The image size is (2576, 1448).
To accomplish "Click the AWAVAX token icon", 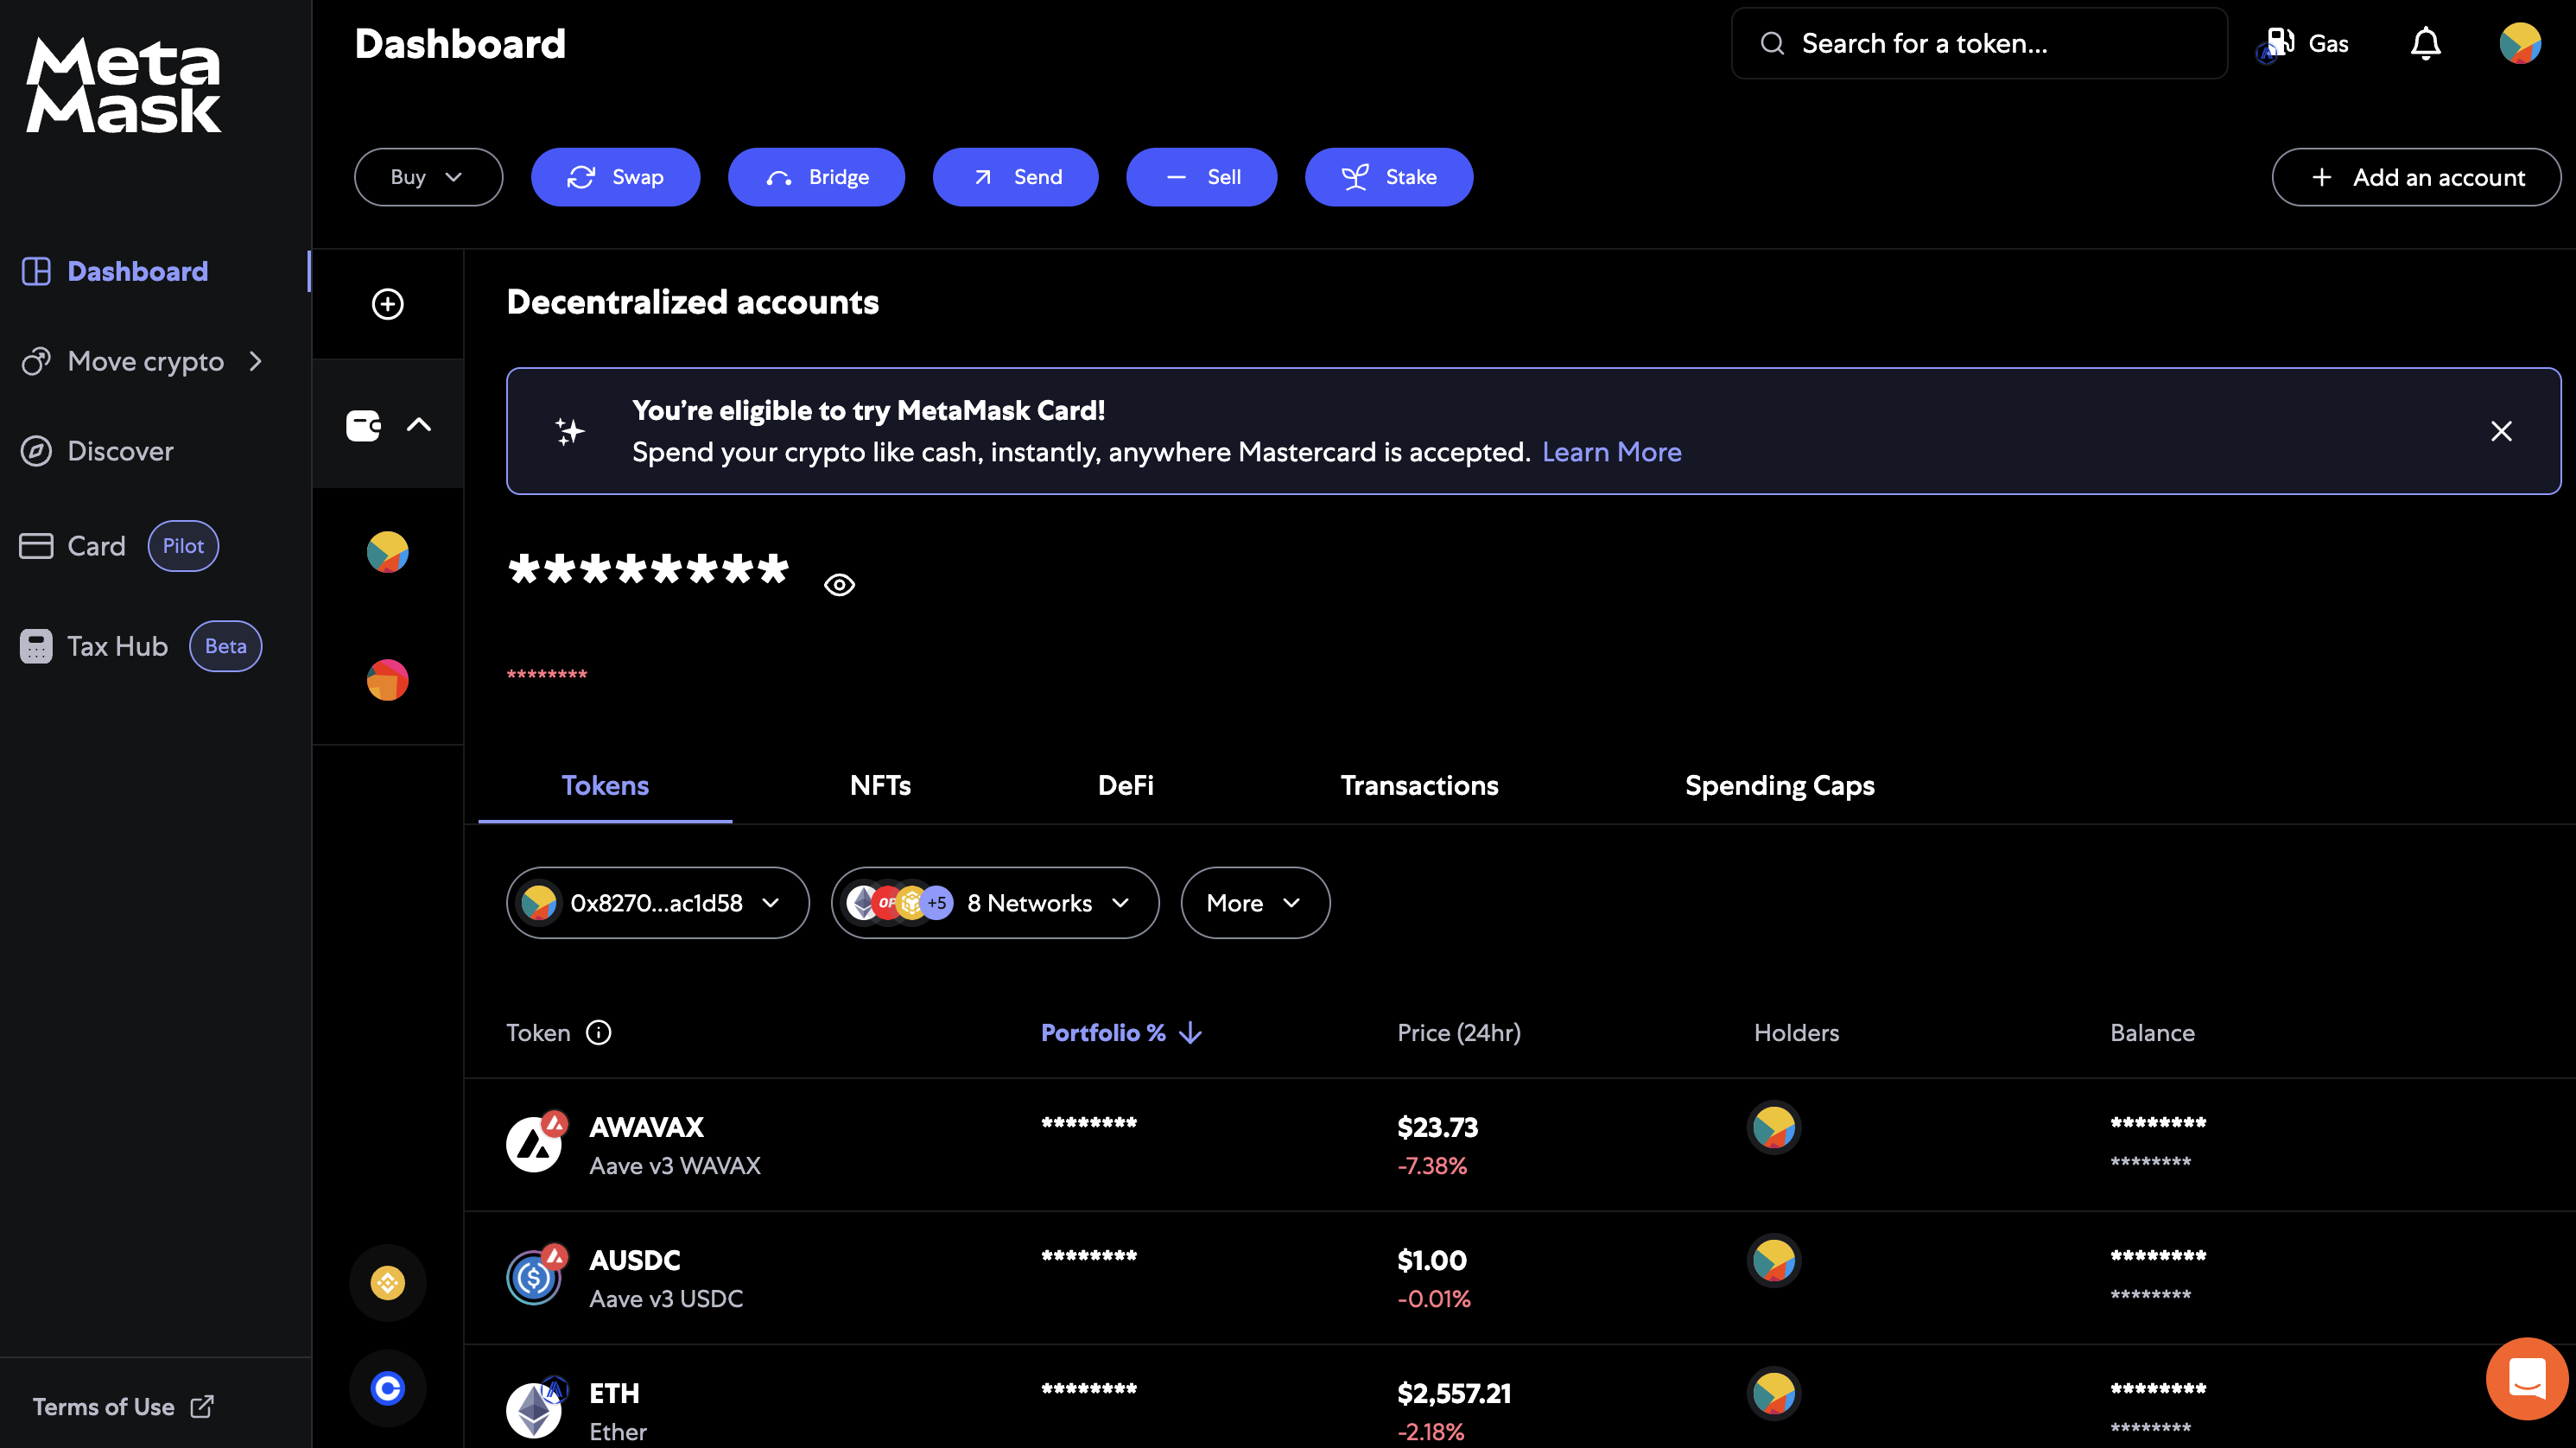I will [x=535, y=1142].
